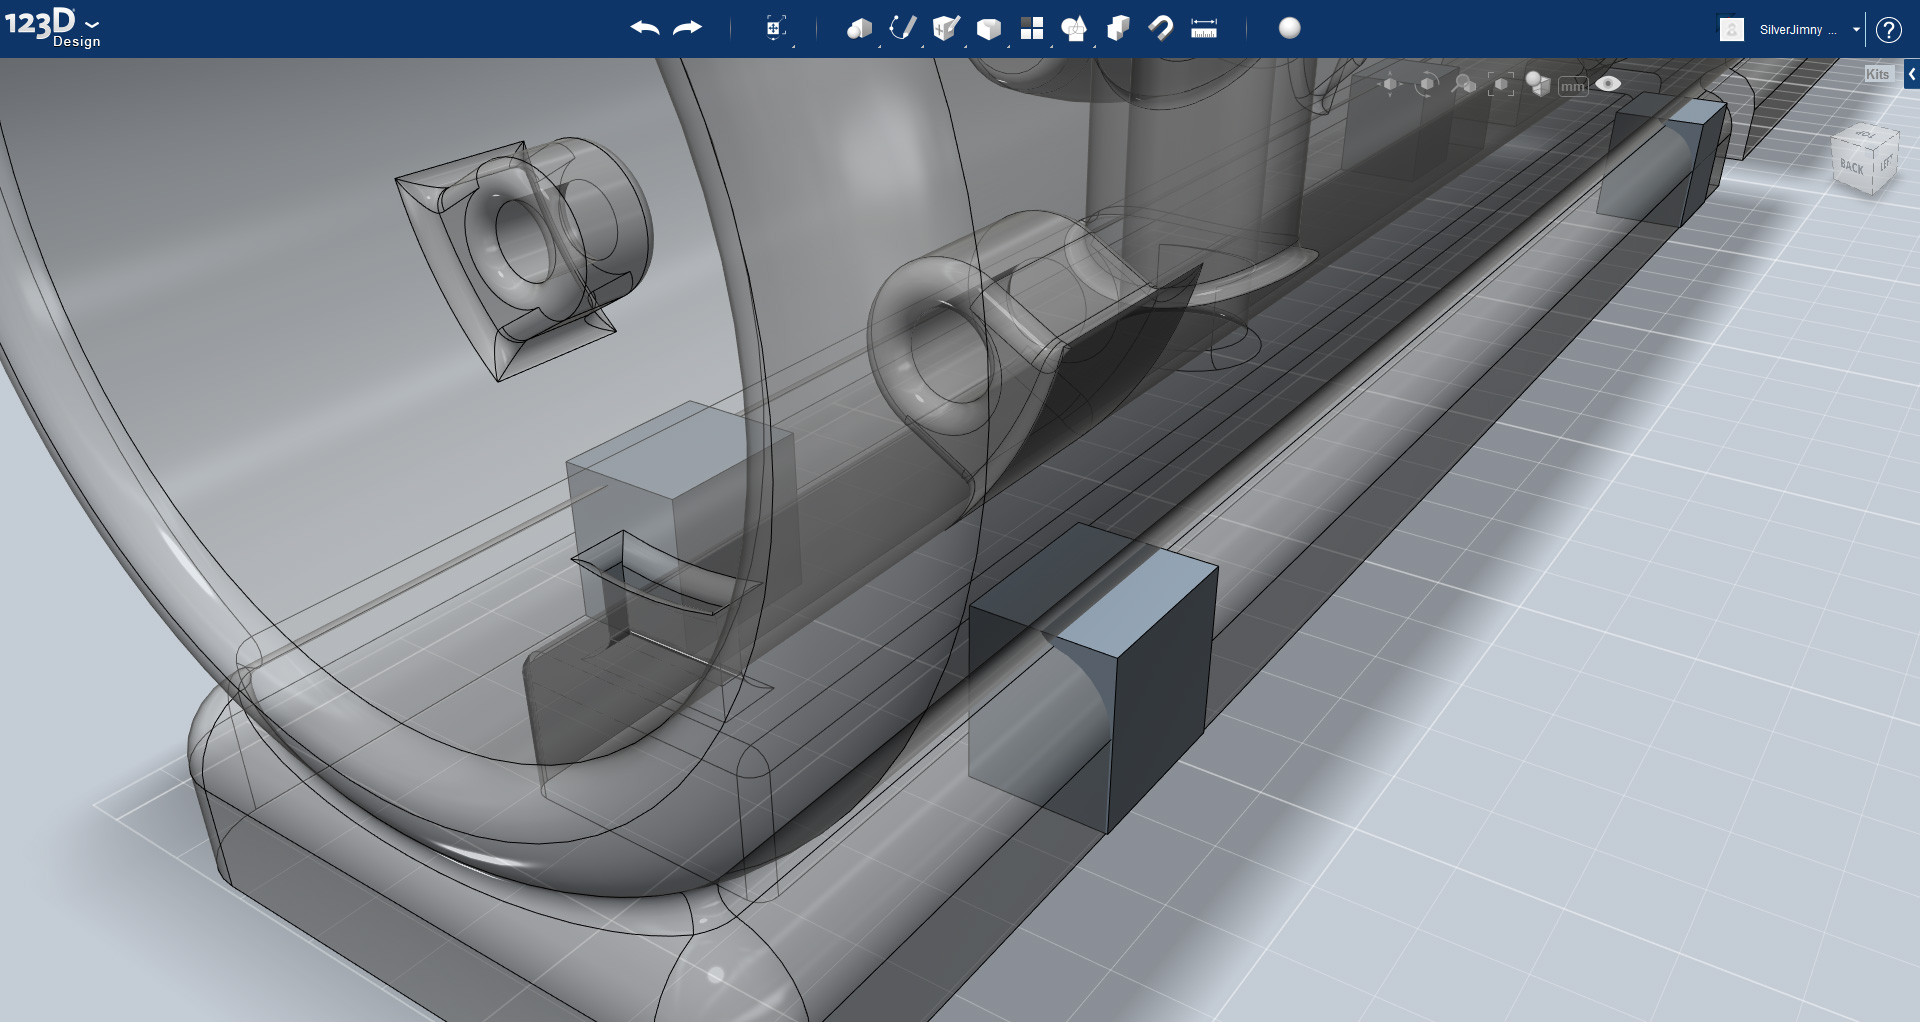Open the Measure ruler tool

point(1204,28)
